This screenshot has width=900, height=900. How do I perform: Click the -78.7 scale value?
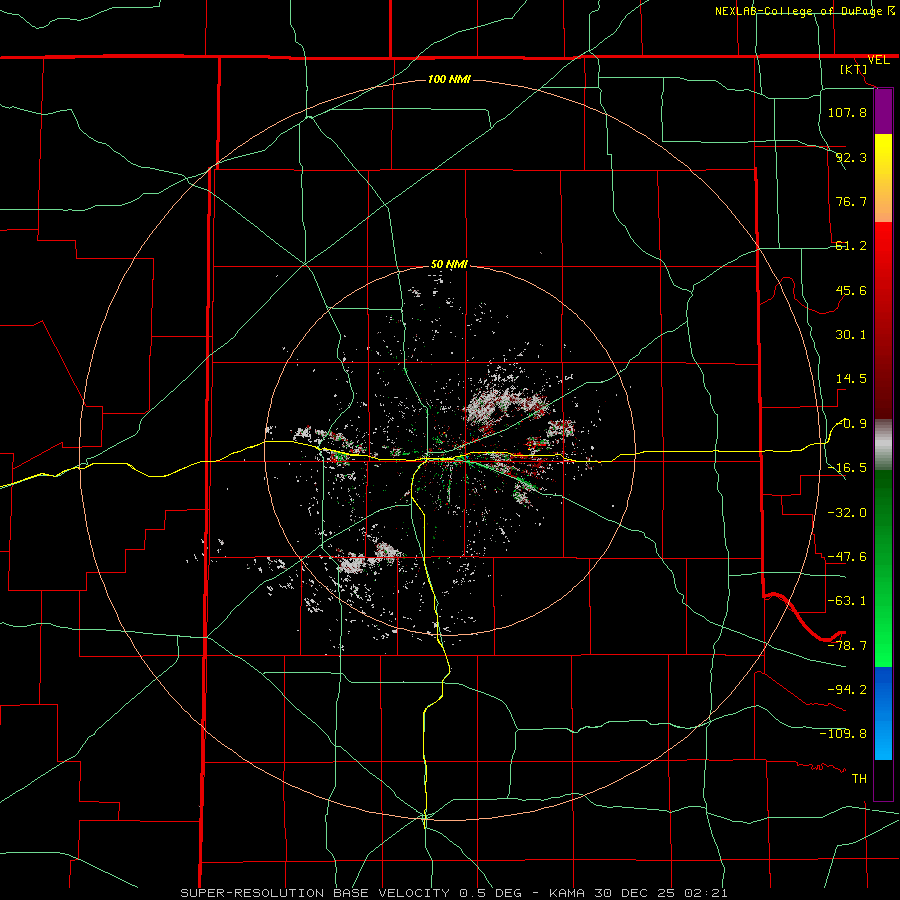(847, 646)
